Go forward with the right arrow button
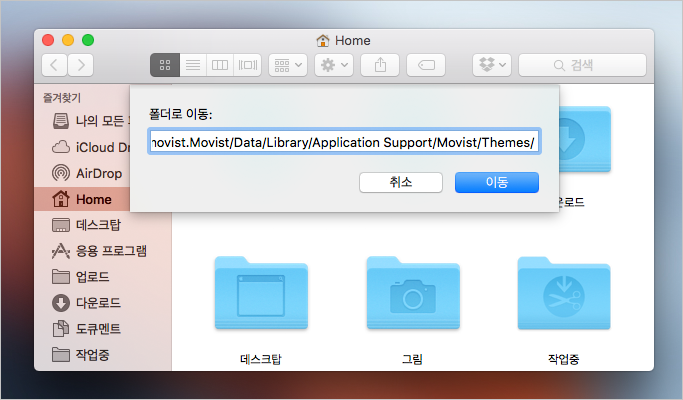The width and height of the screenshot is (683, 400). pos(81,65)
